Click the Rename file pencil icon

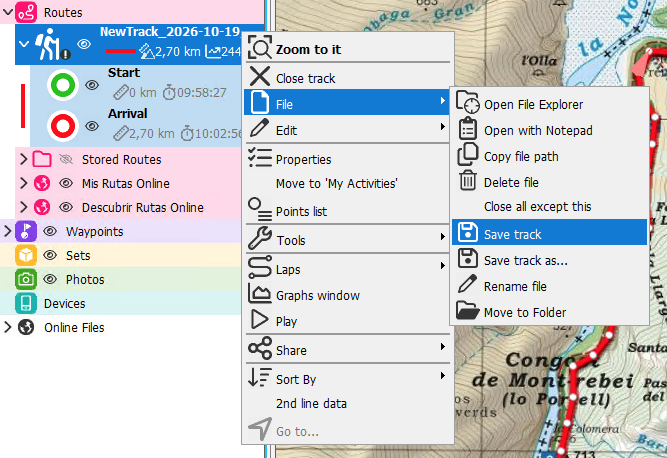click(x=467, y=284)
